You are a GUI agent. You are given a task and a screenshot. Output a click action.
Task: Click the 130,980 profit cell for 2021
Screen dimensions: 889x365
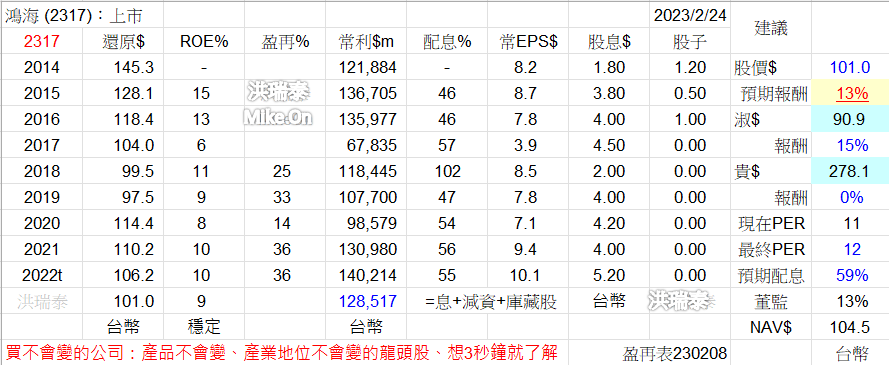368,249
